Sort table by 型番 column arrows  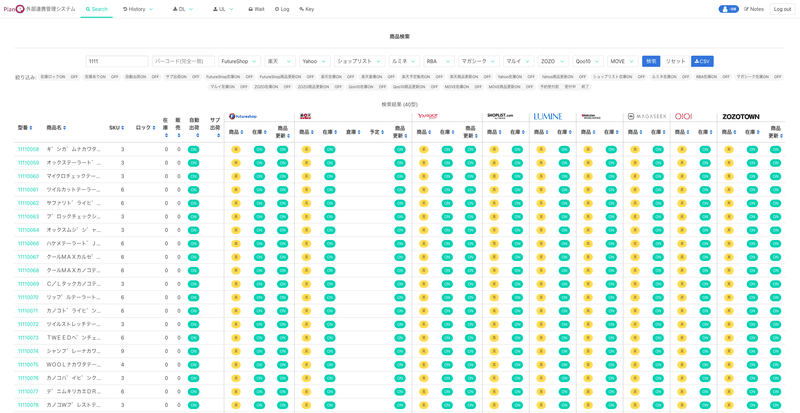(x=31, y=127)
